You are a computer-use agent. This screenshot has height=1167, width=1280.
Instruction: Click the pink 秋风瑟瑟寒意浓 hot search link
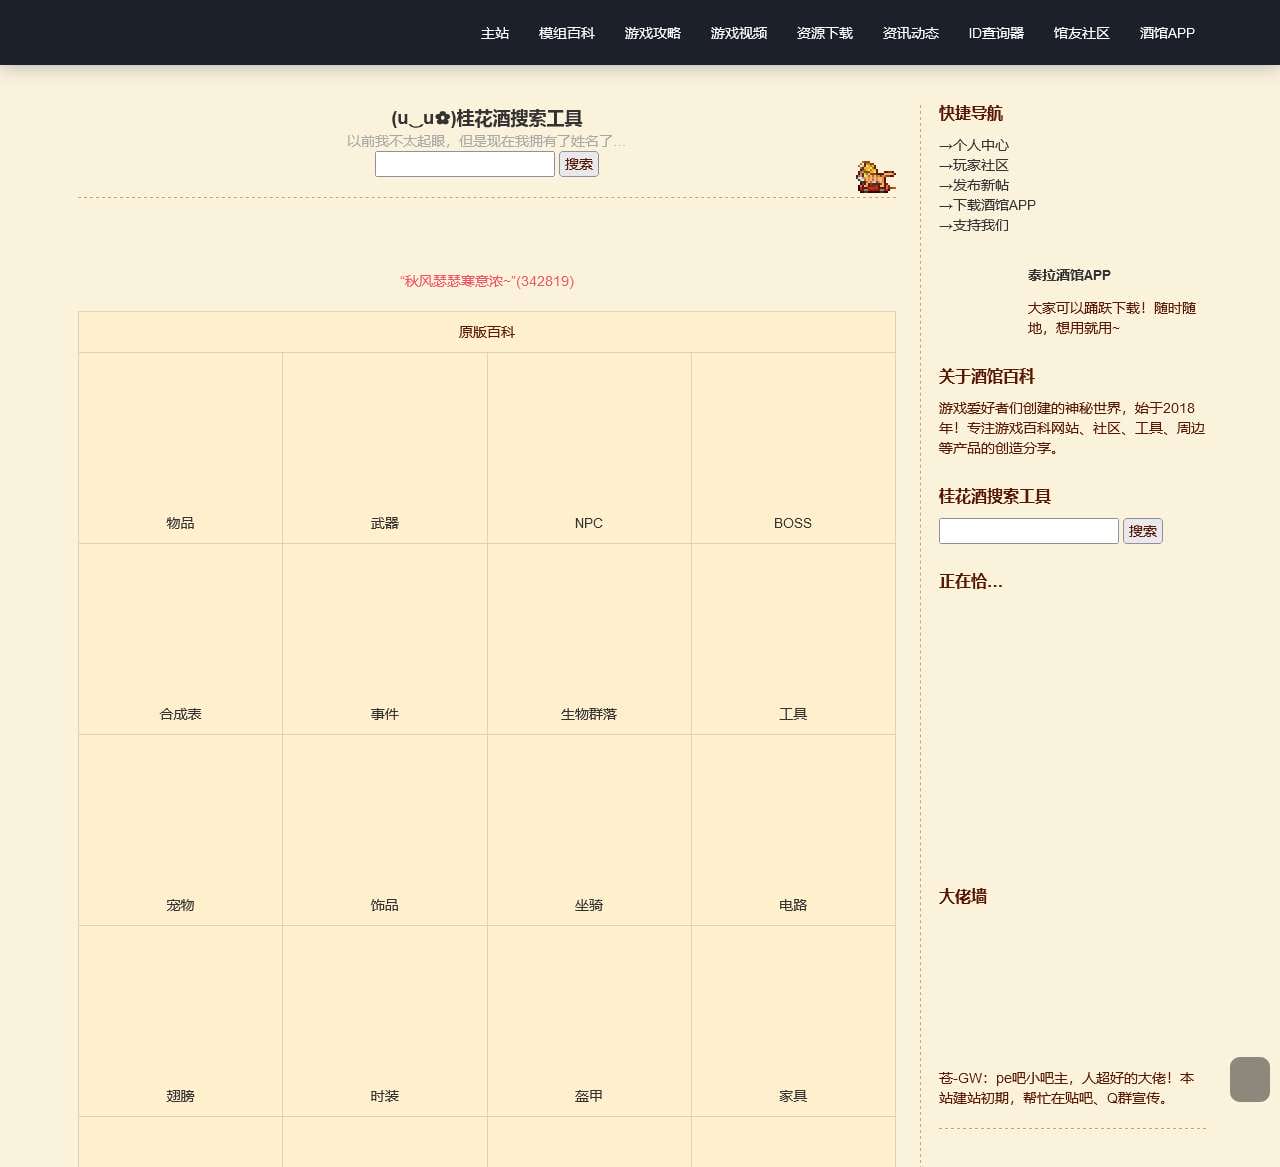(x=487, y=281)
